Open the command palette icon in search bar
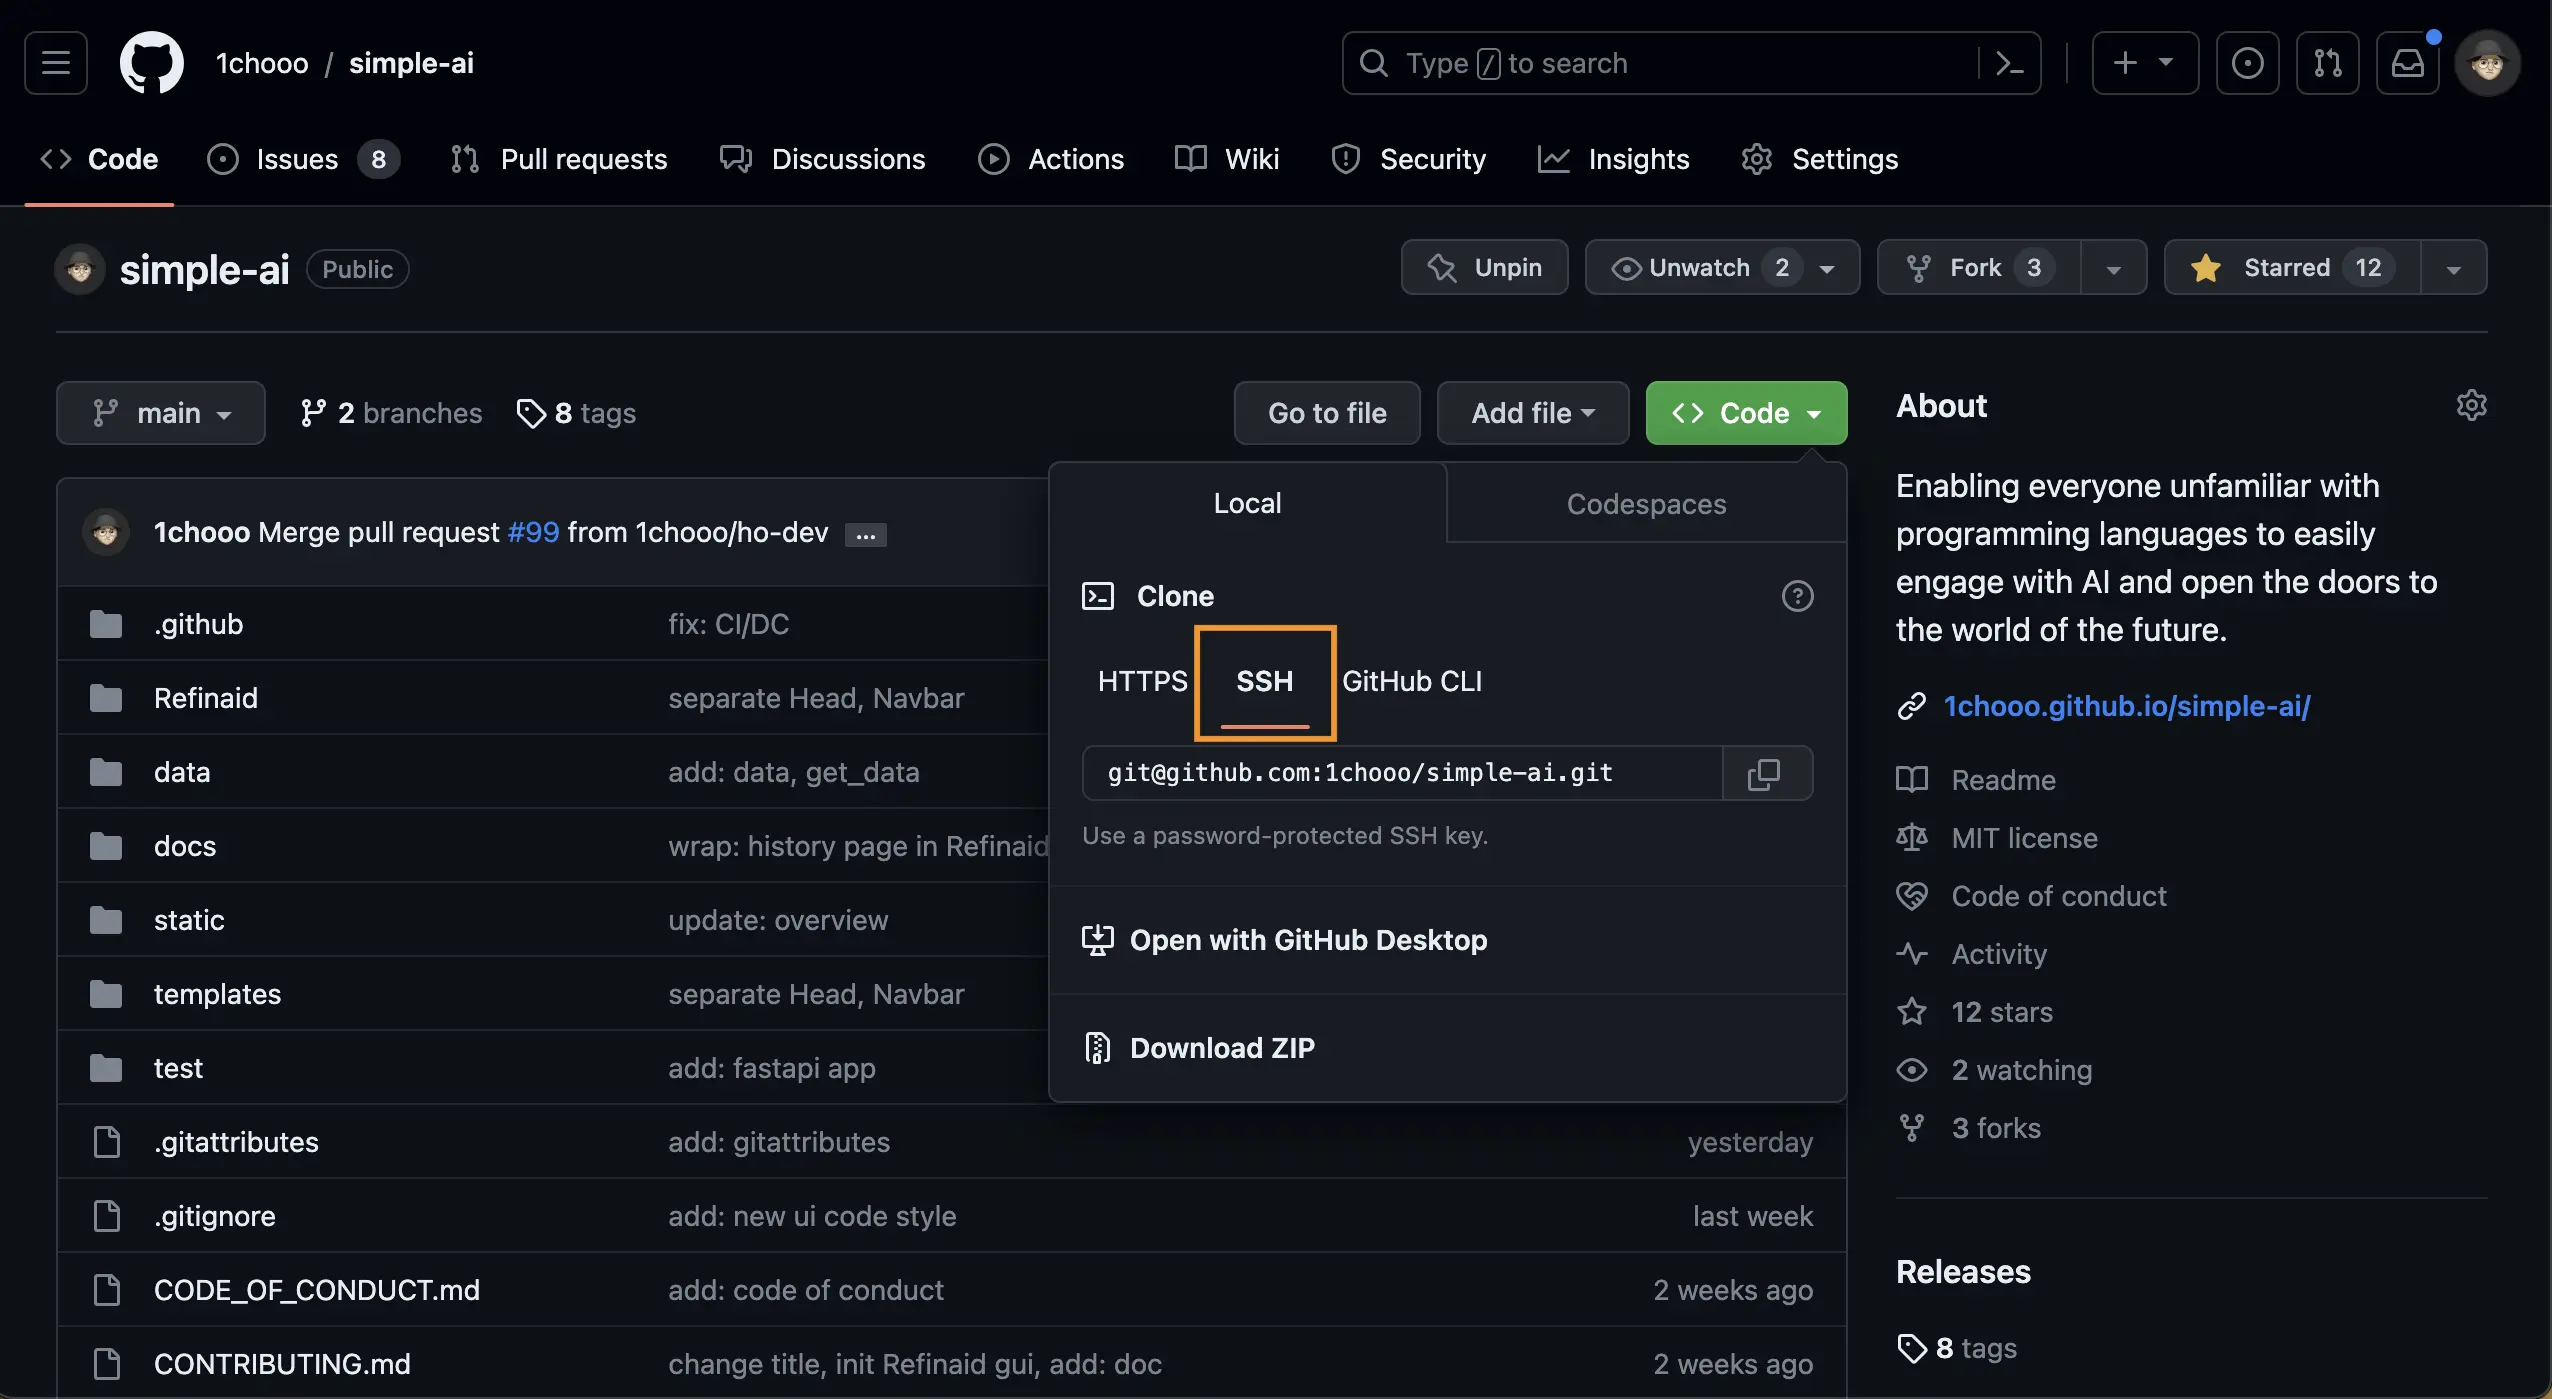The image size is (2552, 1399). click(2009, 63)
